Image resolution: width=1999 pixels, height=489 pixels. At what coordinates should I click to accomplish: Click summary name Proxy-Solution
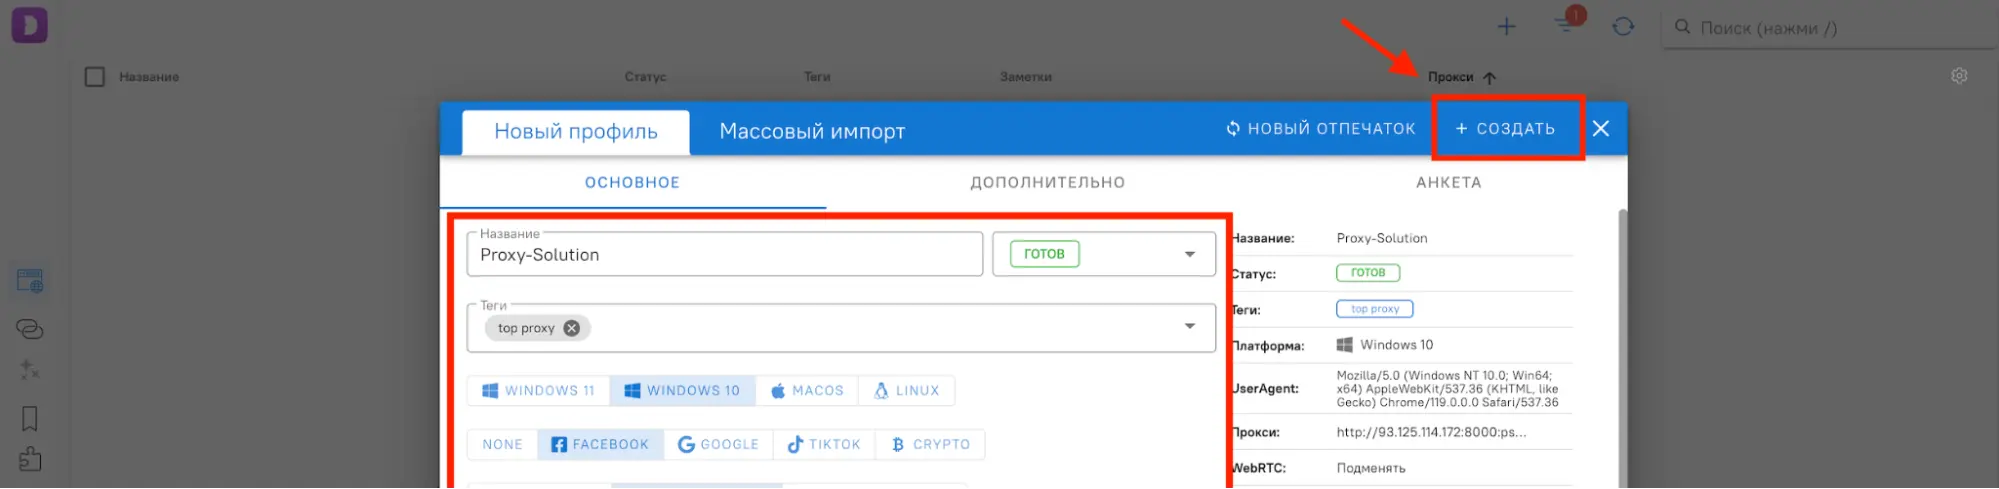click(x=1382, y=238)
